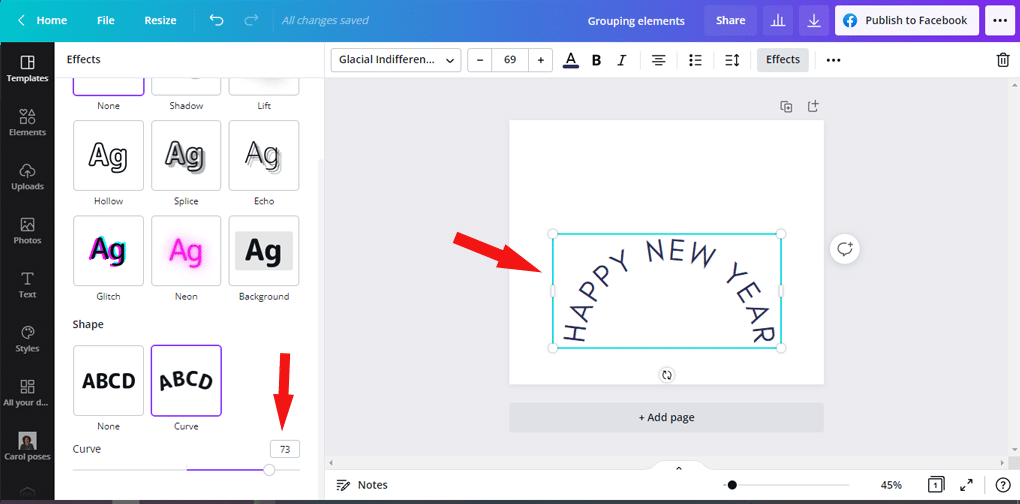This screenshot has height=504, width=1020.
Task: Click the Lift effect label
Action: click(264, 105)
